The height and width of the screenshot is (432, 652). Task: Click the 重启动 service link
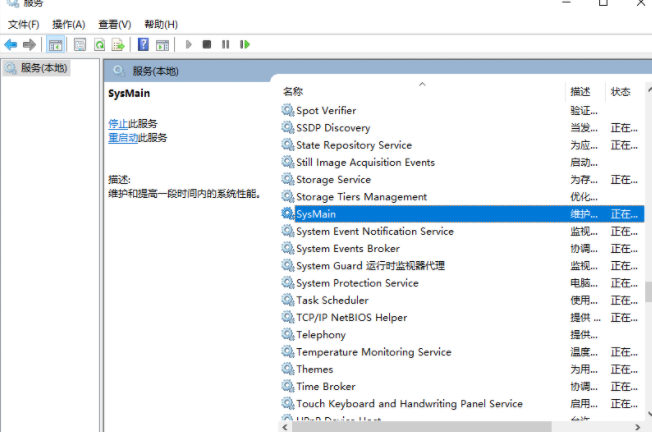(x=123, y=137)
